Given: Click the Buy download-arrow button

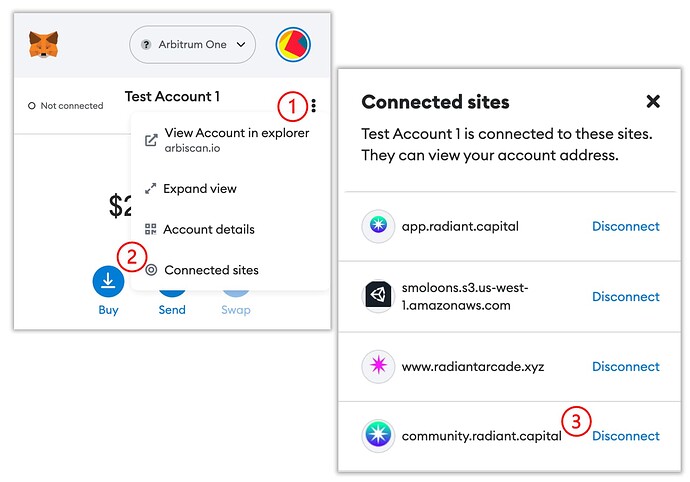Looking at the screenshot, I should click(x=108, y=281).
